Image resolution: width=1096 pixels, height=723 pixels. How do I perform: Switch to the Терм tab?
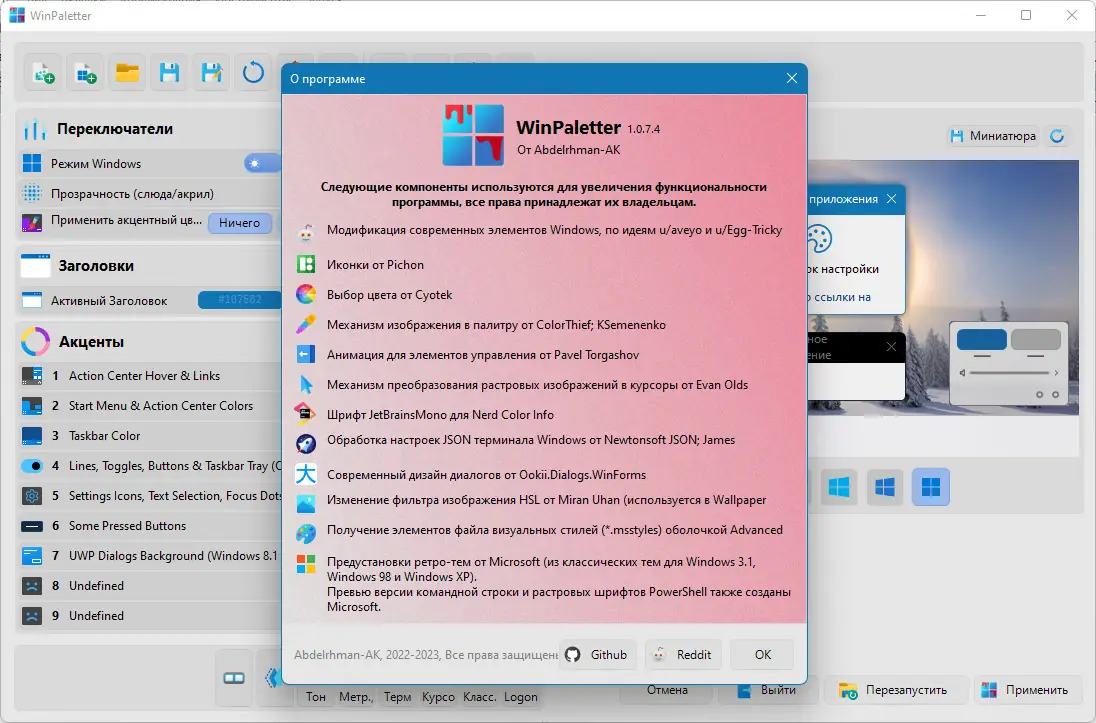[397, 696]
